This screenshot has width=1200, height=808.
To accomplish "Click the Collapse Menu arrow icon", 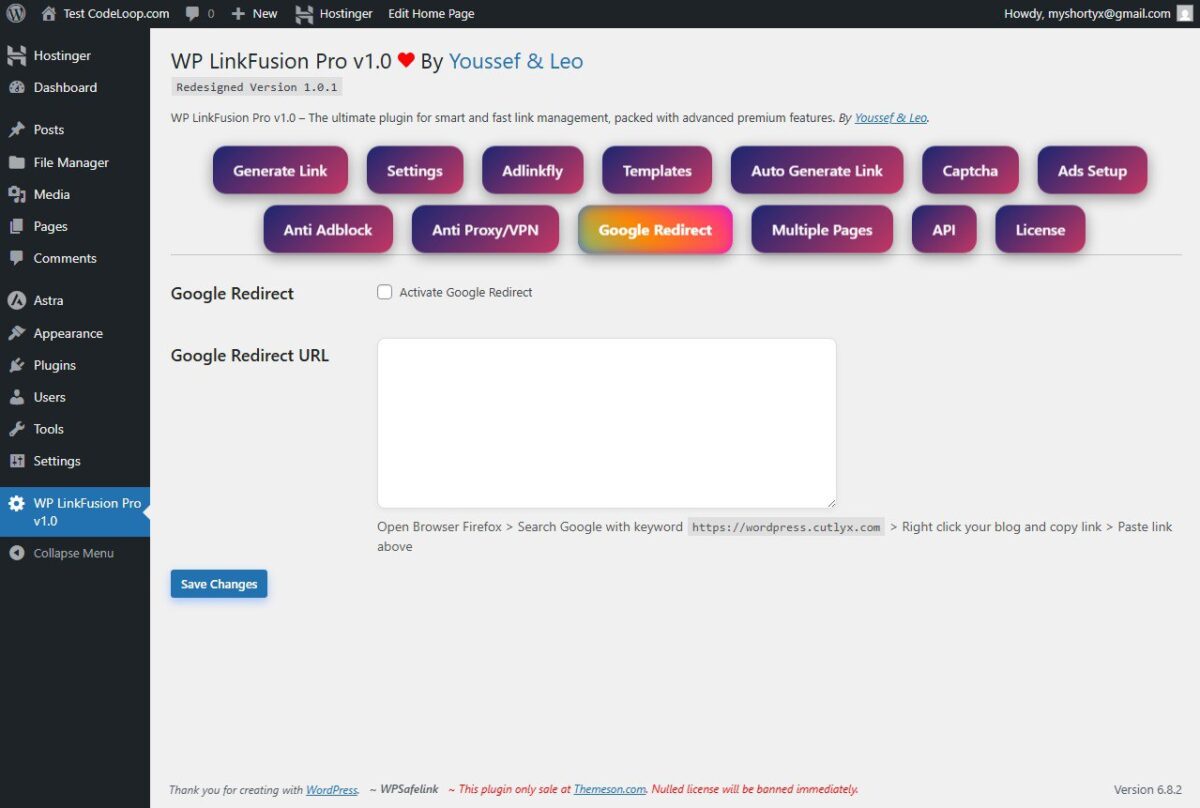I will pos(16,553).
